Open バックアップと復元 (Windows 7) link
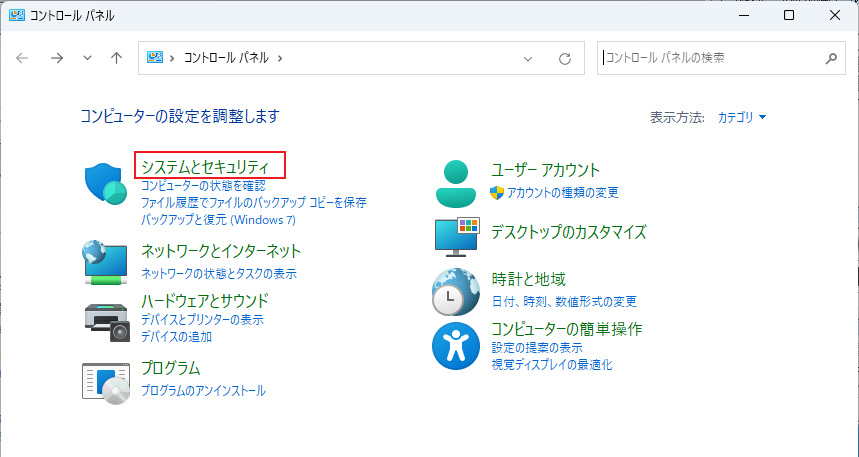The width and height of the screenshot is (859, 457). [219, 220]
